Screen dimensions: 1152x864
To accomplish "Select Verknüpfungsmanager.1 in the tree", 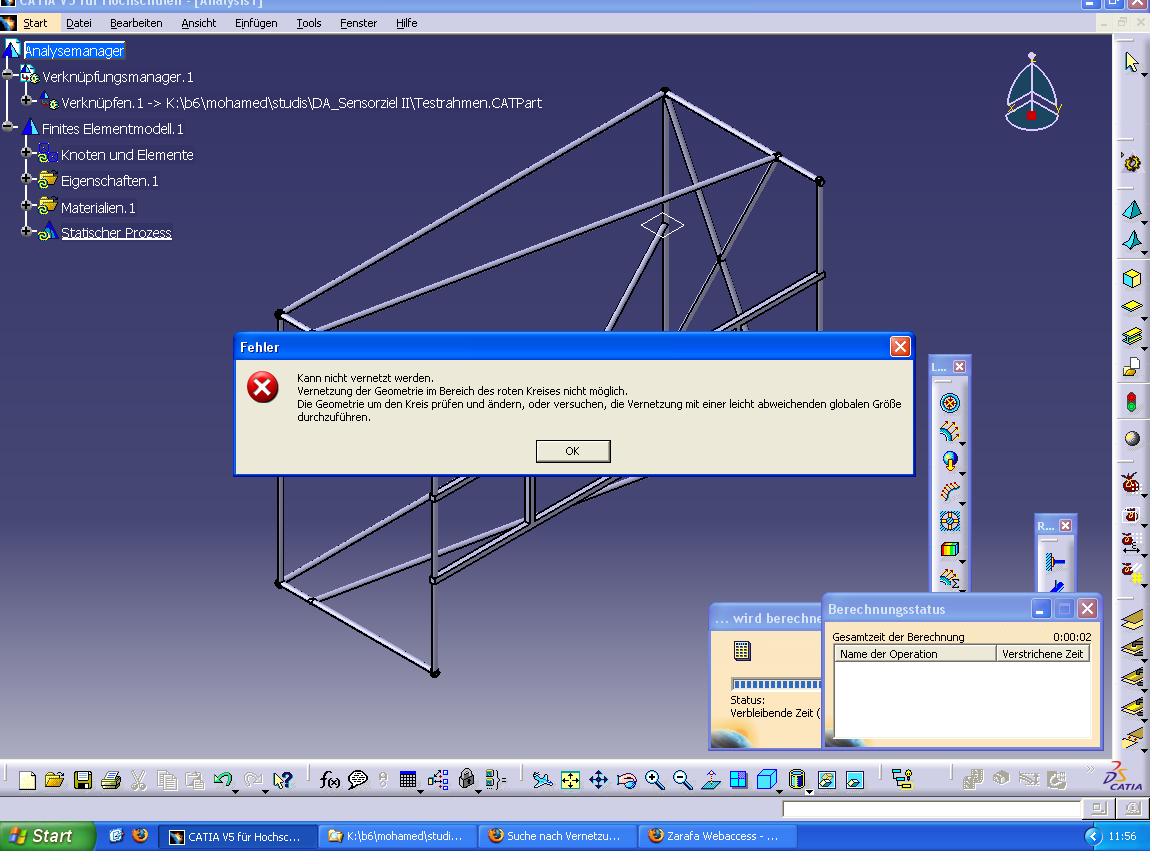I will point(118,76).
